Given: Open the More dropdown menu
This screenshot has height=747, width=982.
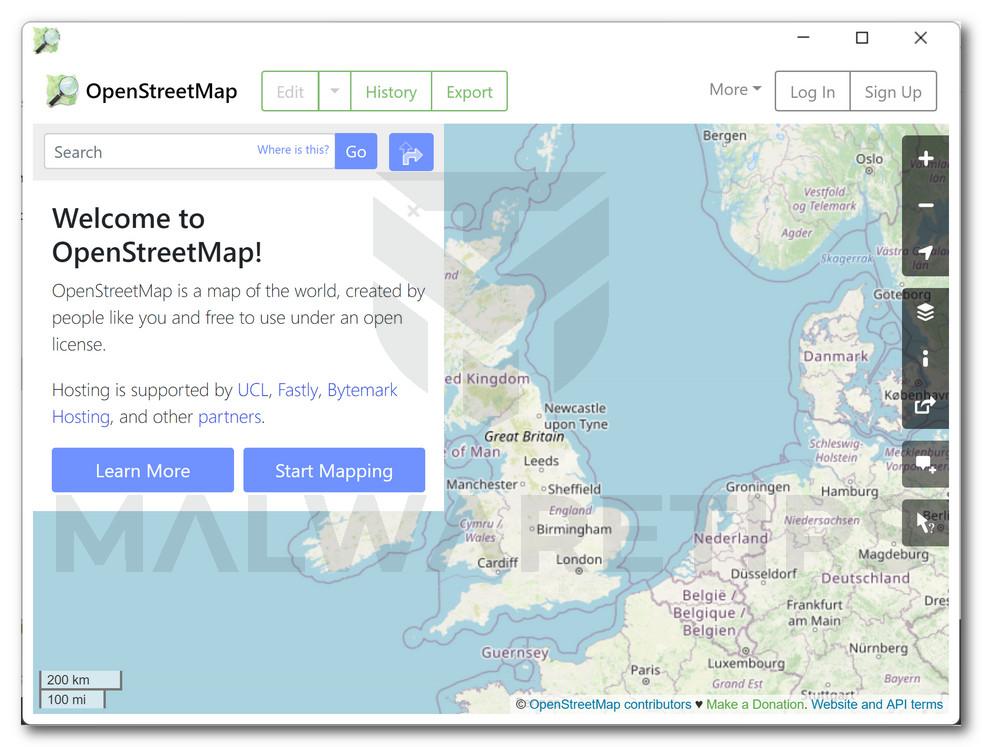Looking at the screenshot, I should point(735,90).
